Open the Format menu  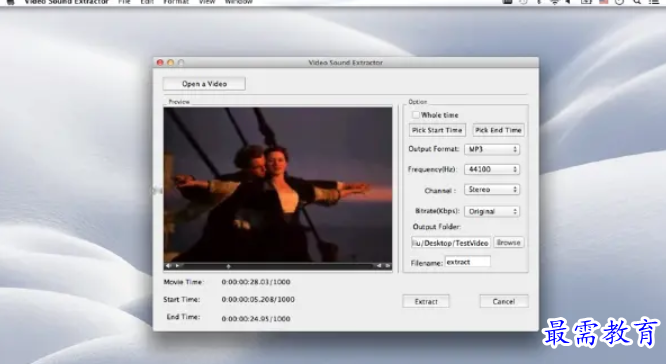pyautogui.click(x=176, y=2)
